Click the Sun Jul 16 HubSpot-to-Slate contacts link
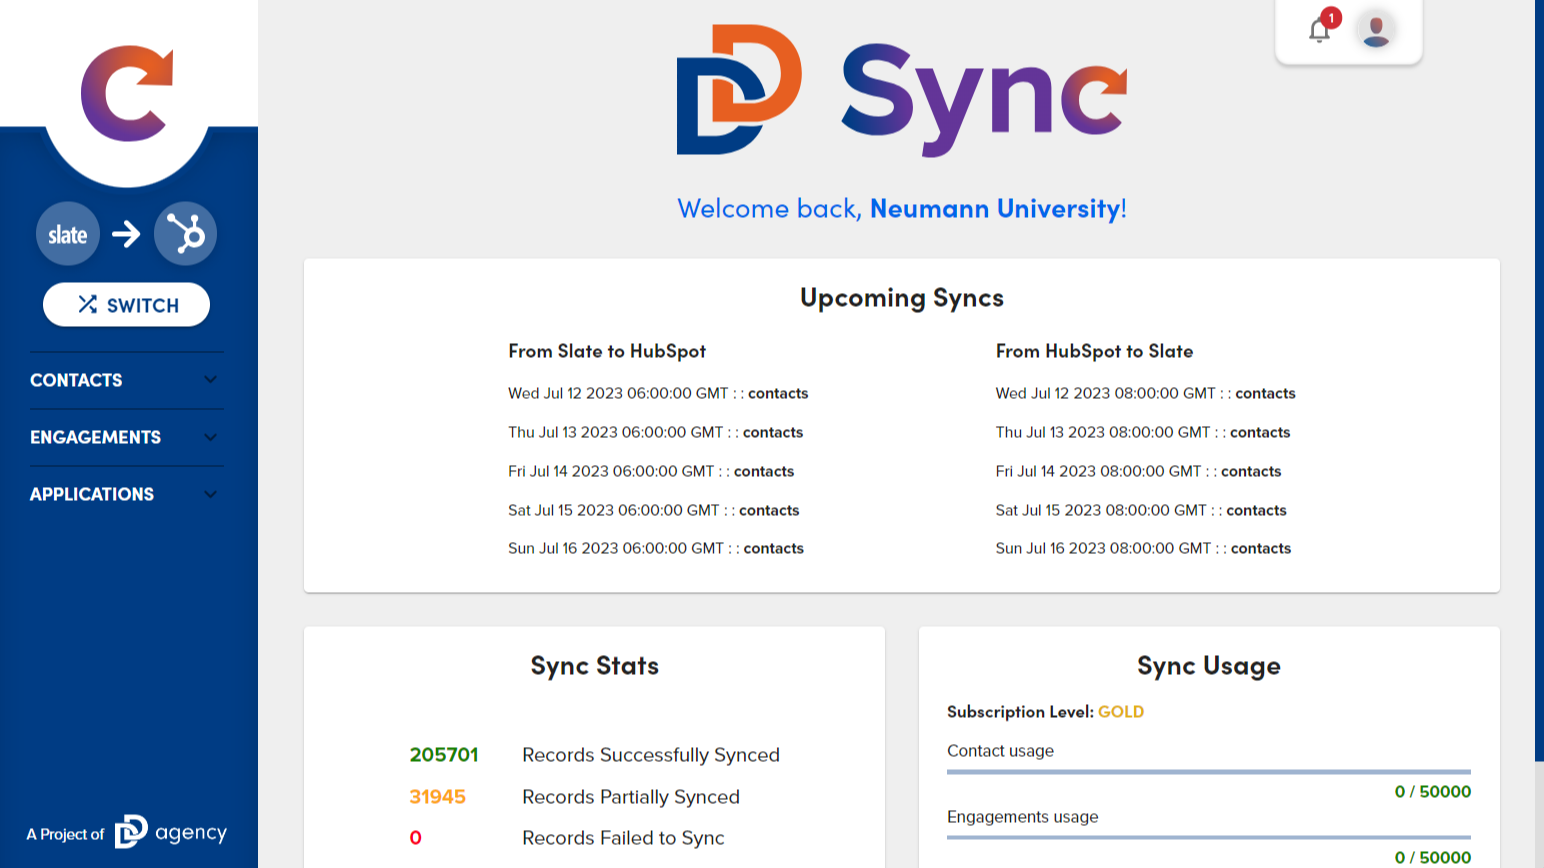The width and height of the screenshot is (1544, 868). pyautogui.click(x=1263, y=548)
